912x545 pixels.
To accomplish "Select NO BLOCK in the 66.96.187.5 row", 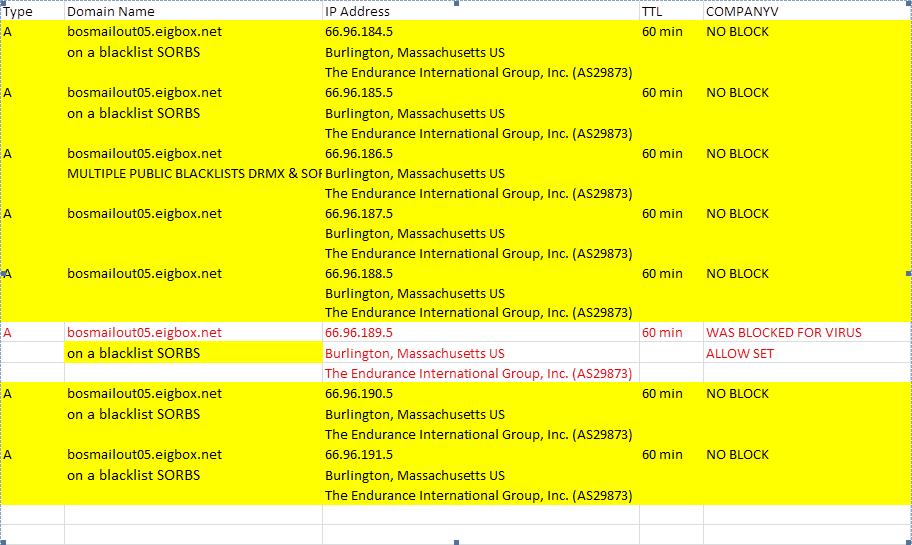I will [x=807, y=213].
